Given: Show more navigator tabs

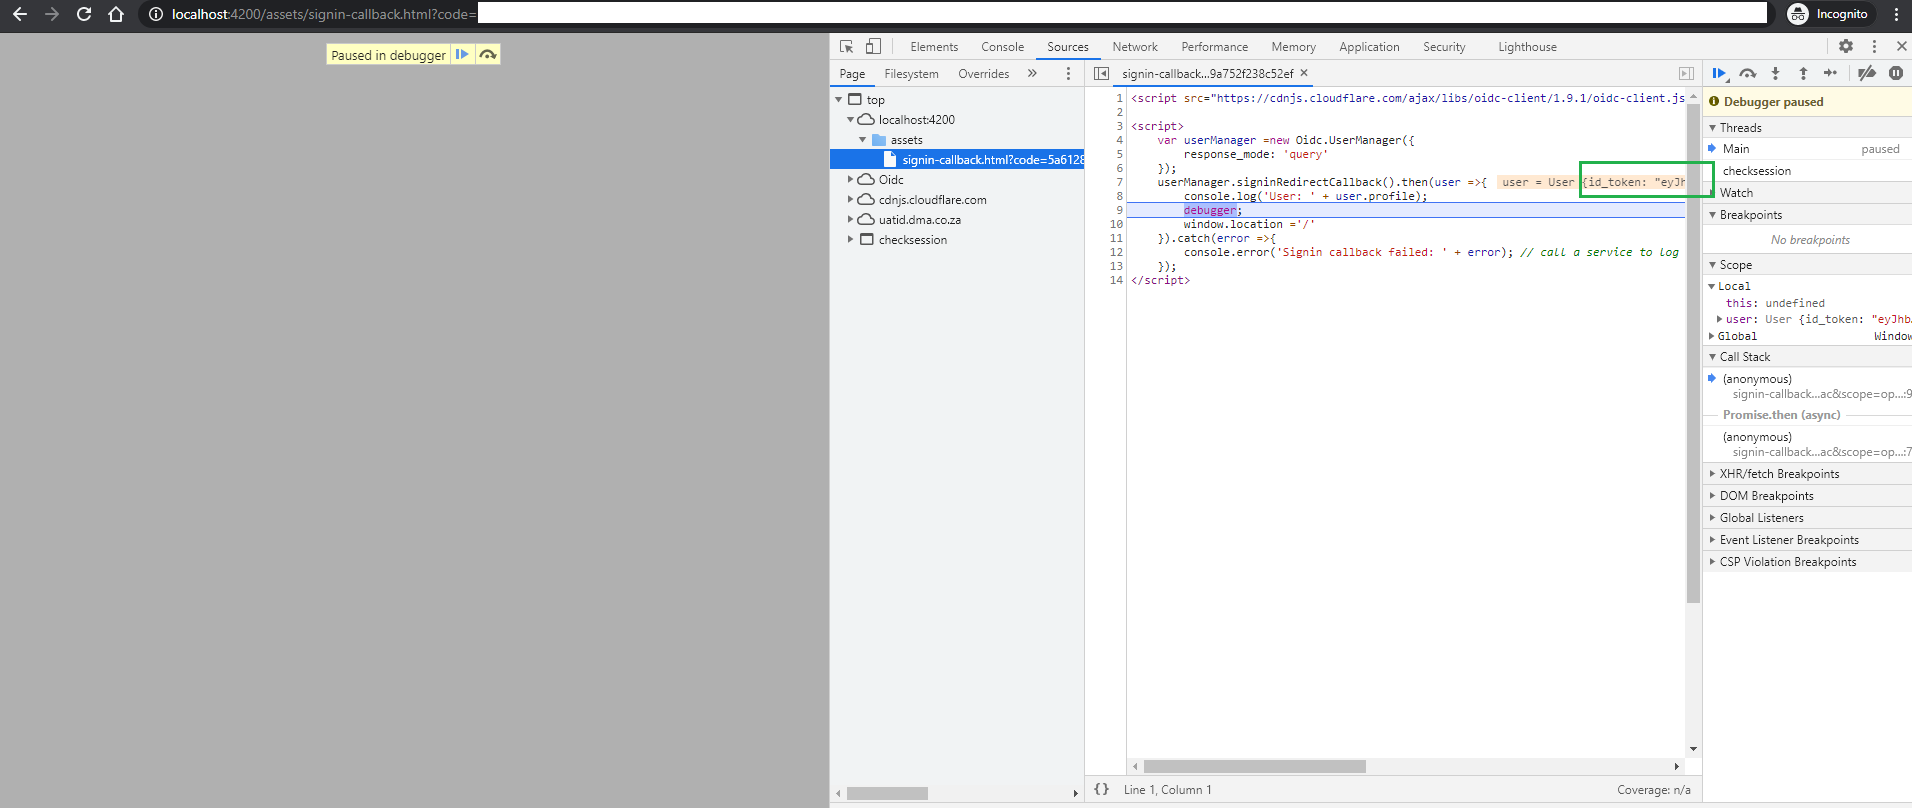Looking at the screenshot, I should tap(1032, 73).
